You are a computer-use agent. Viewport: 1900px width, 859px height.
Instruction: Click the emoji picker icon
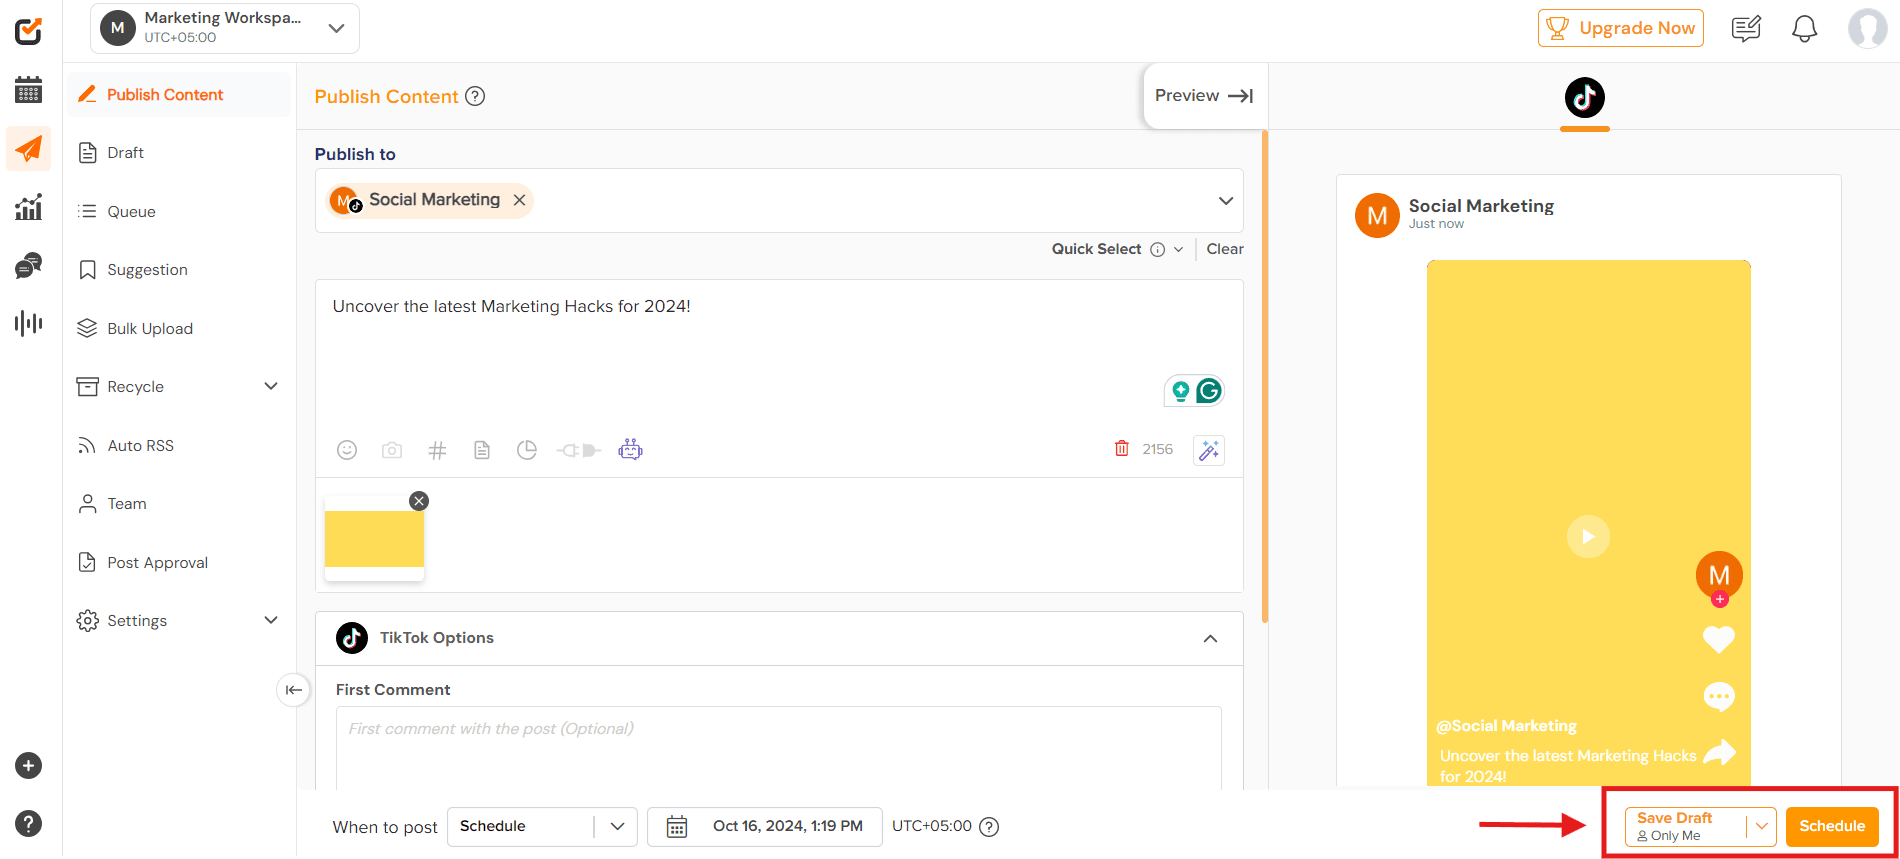[x=347, y=450]
